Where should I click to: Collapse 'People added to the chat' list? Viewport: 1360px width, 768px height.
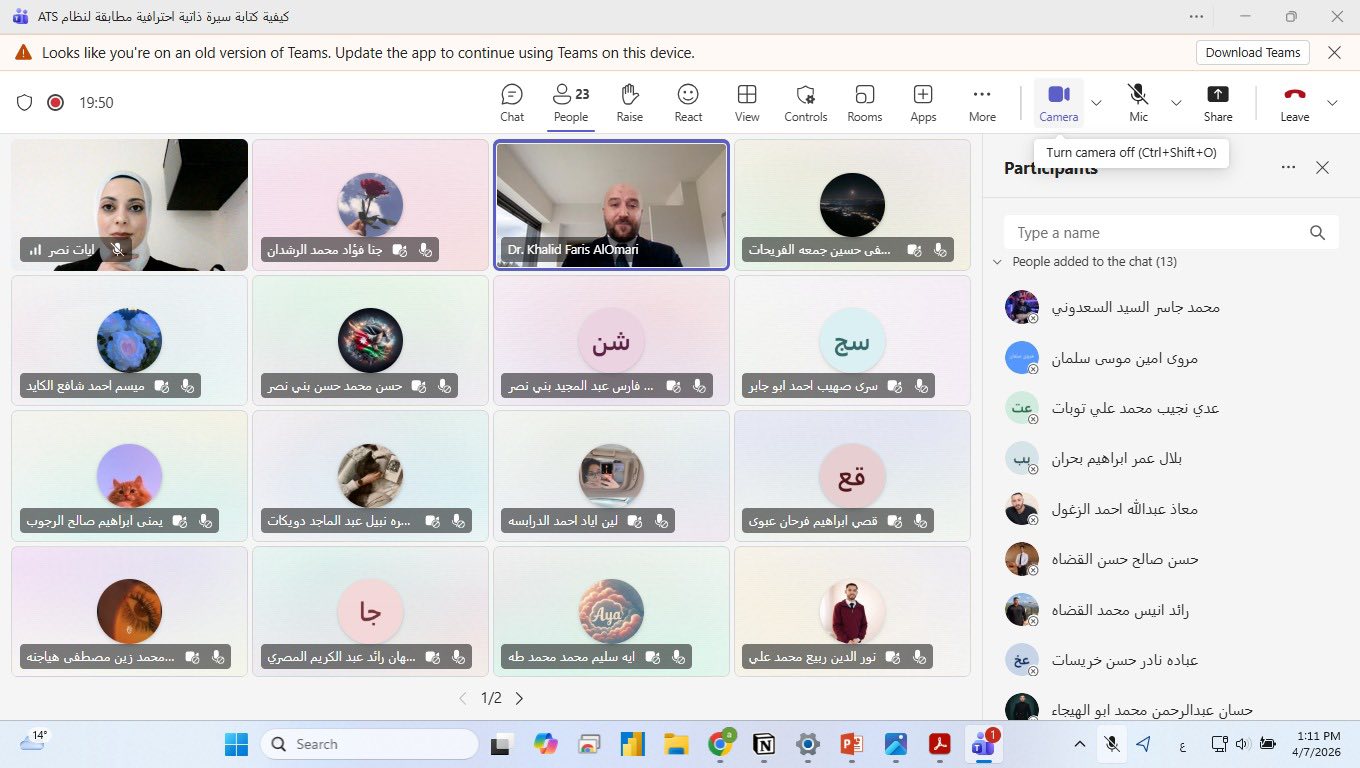tap(997, 262)
